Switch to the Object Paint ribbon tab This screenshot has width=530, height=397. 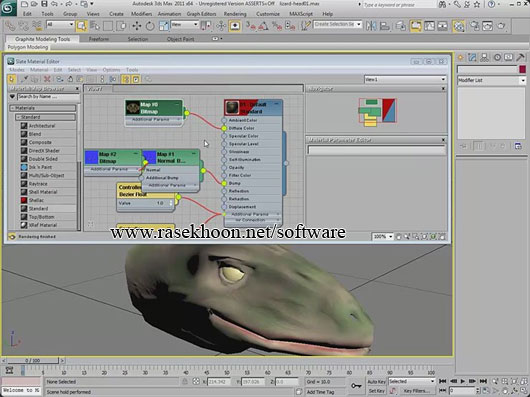coord(180,39)
